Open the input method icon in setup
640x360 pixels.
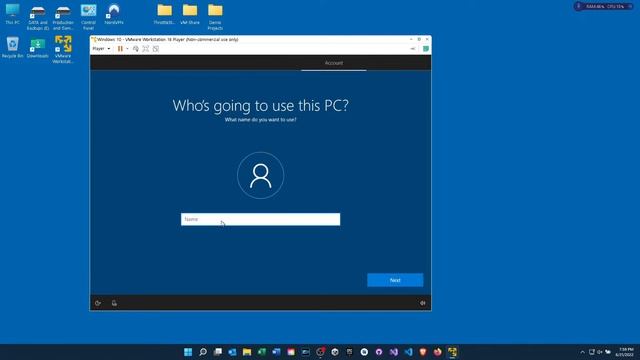114,303
